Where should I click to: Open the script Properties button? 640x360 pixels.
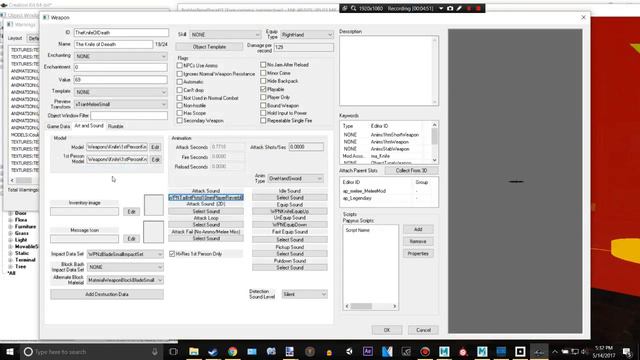click(418, 253)
